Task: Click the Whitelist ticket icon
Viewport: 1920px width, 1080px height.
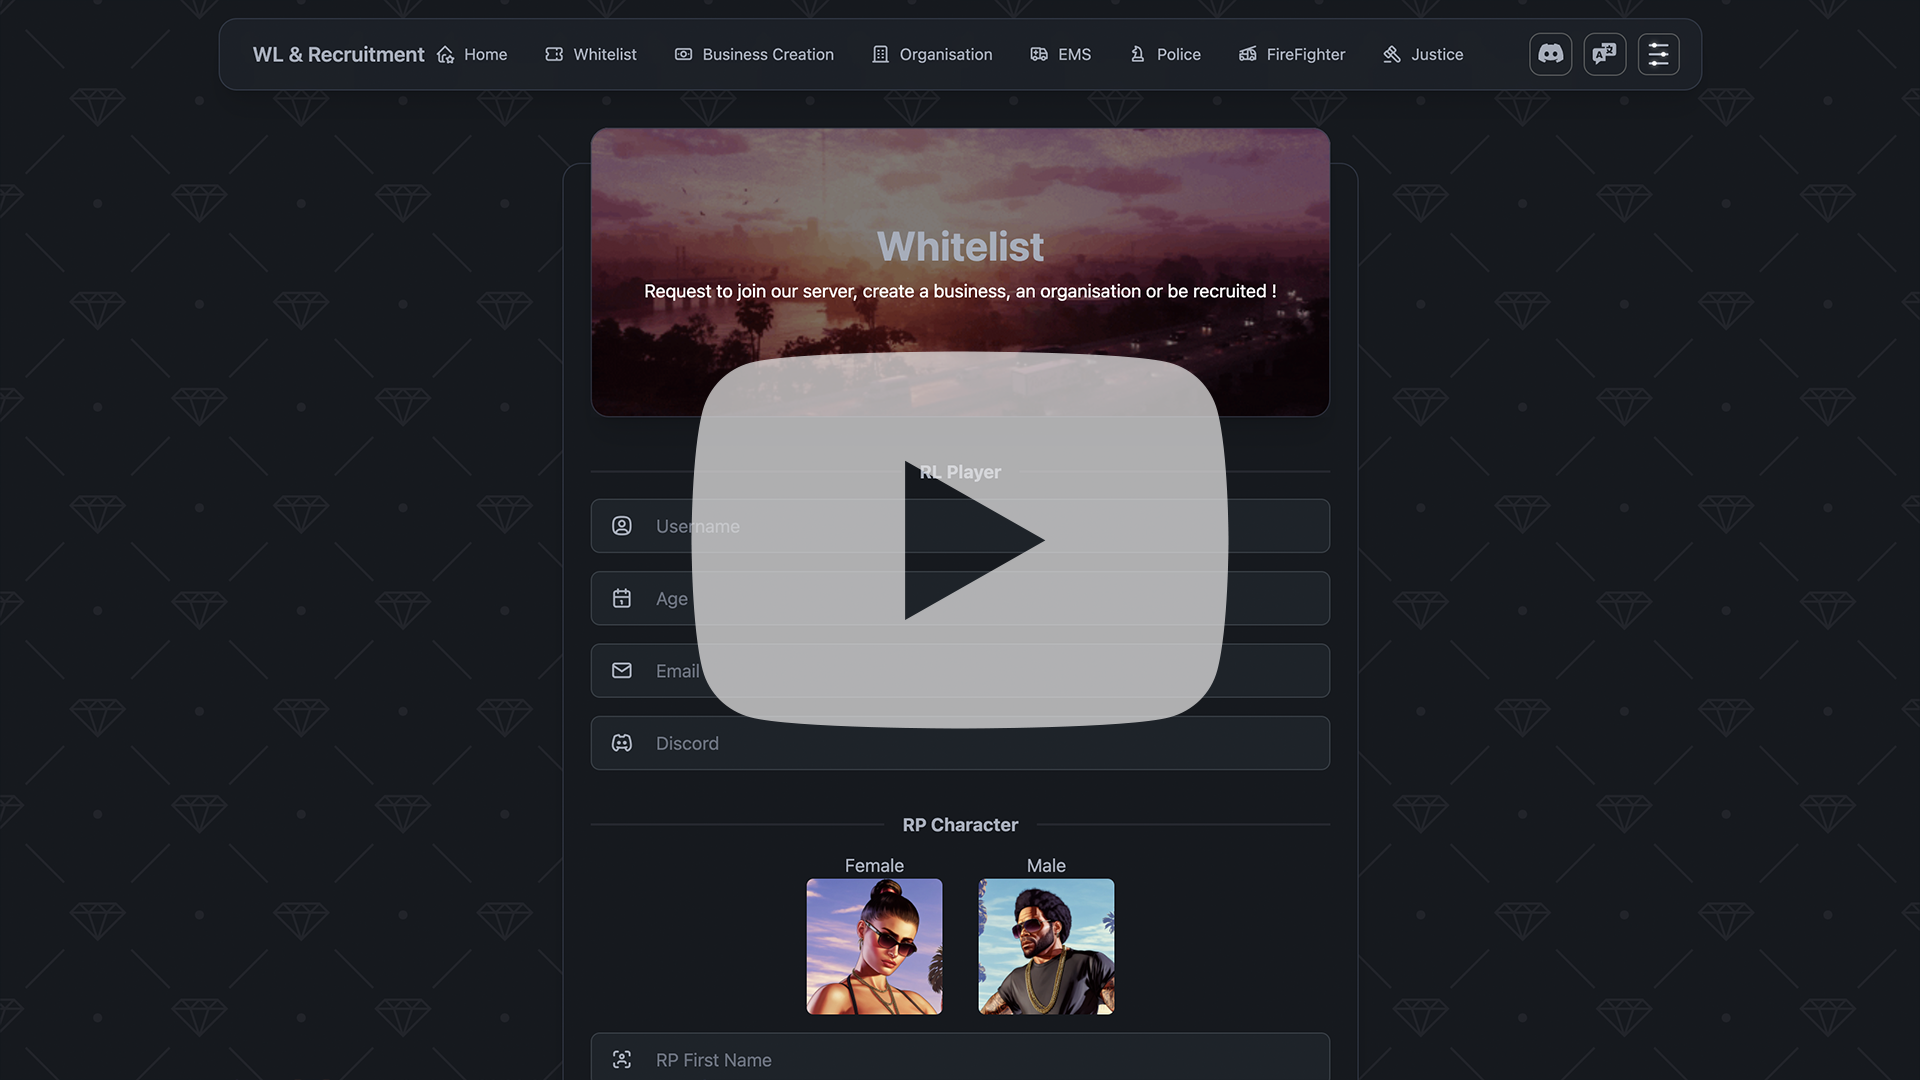Action: pyautogui.click(x=554, y=54)
